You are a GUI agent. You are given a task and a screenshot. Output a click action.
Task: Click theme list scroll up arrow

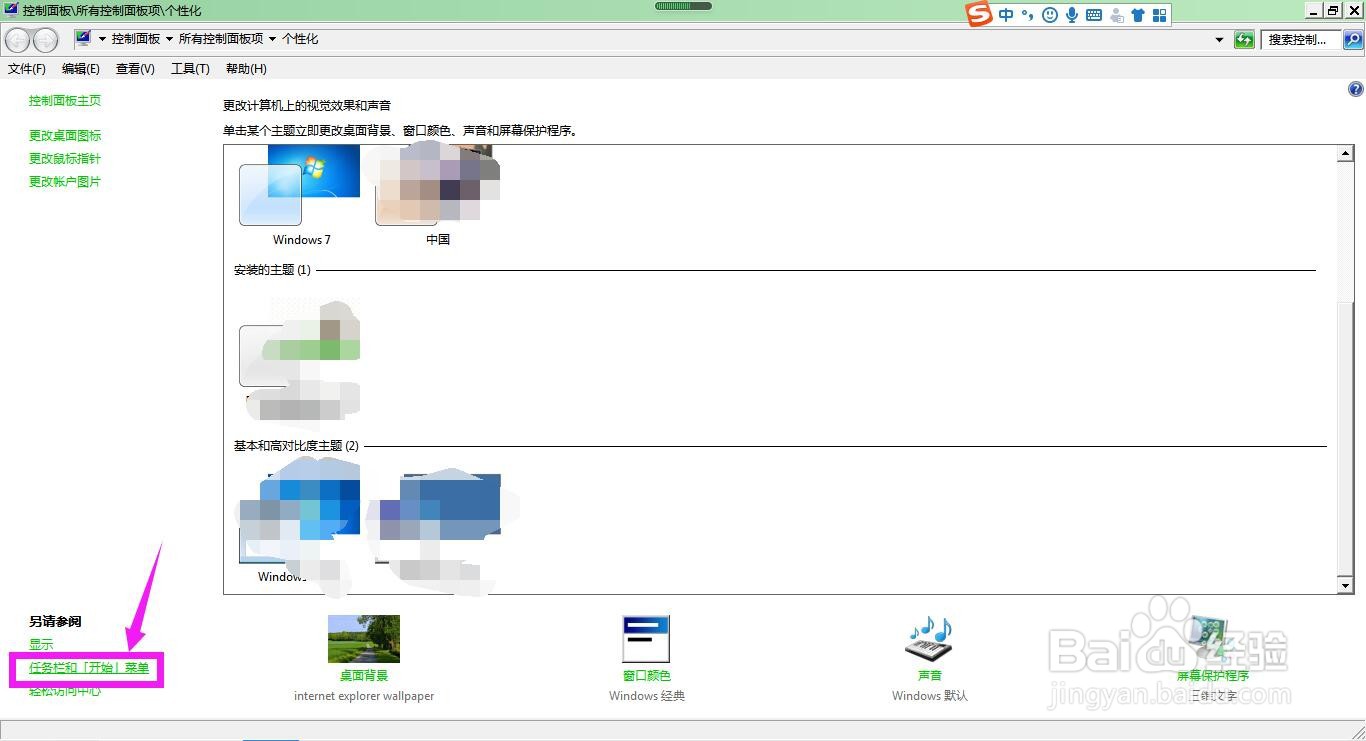click(1345, 154)
